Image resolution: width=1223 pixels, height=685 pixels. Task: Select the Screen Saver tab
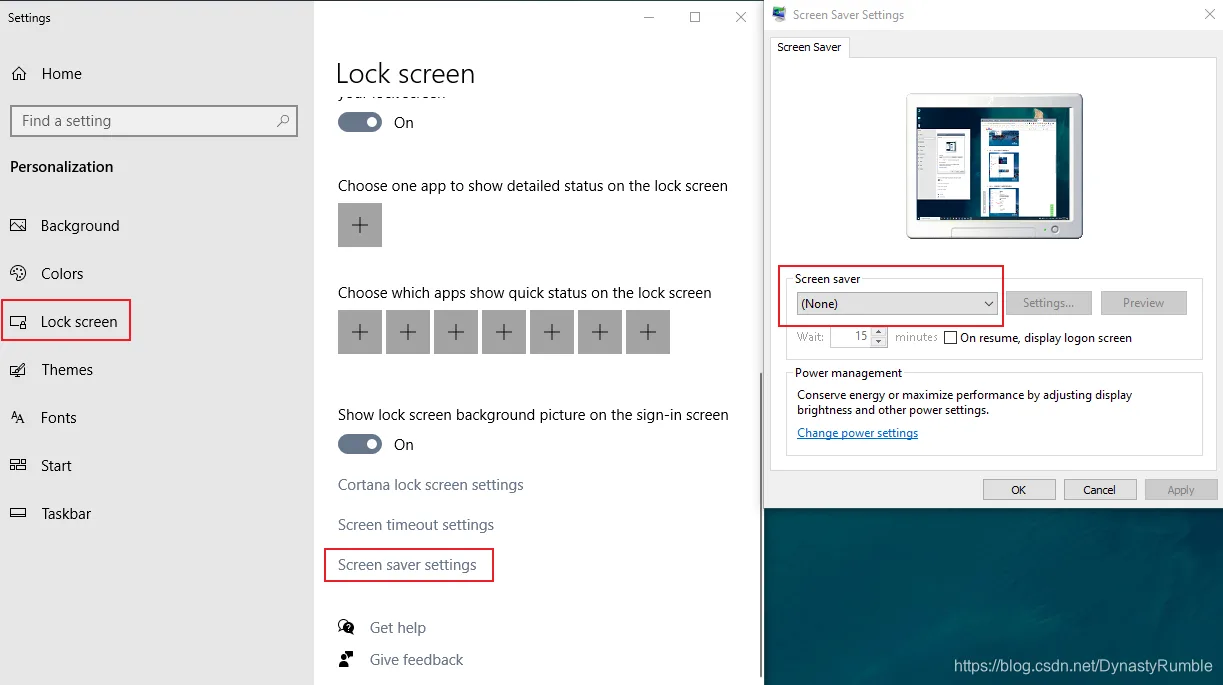point(809,47)
